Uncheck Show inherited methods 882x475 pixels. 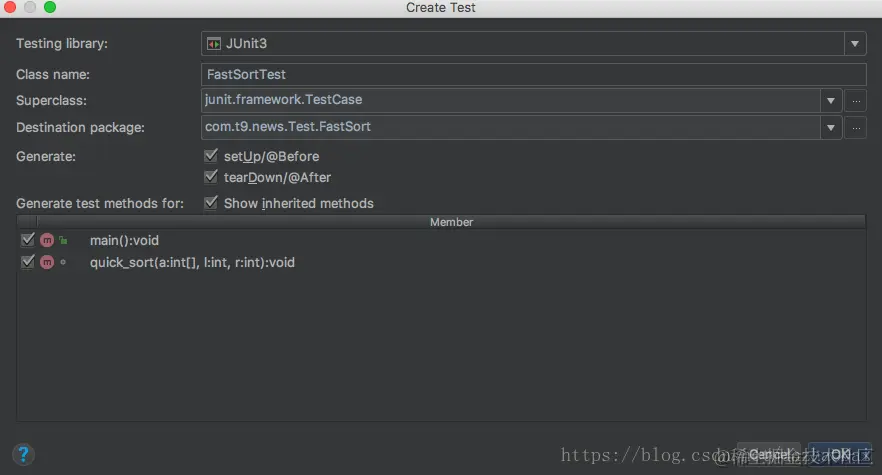click(x=211, y=203)
